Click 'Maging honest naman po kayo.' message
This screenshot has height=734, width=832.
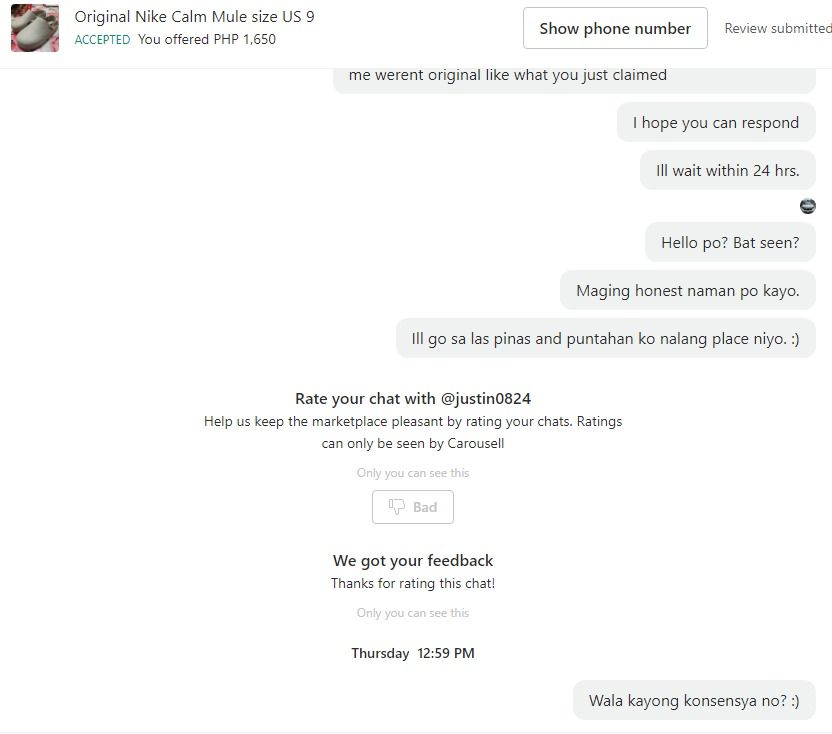click(x=688, y=290)
